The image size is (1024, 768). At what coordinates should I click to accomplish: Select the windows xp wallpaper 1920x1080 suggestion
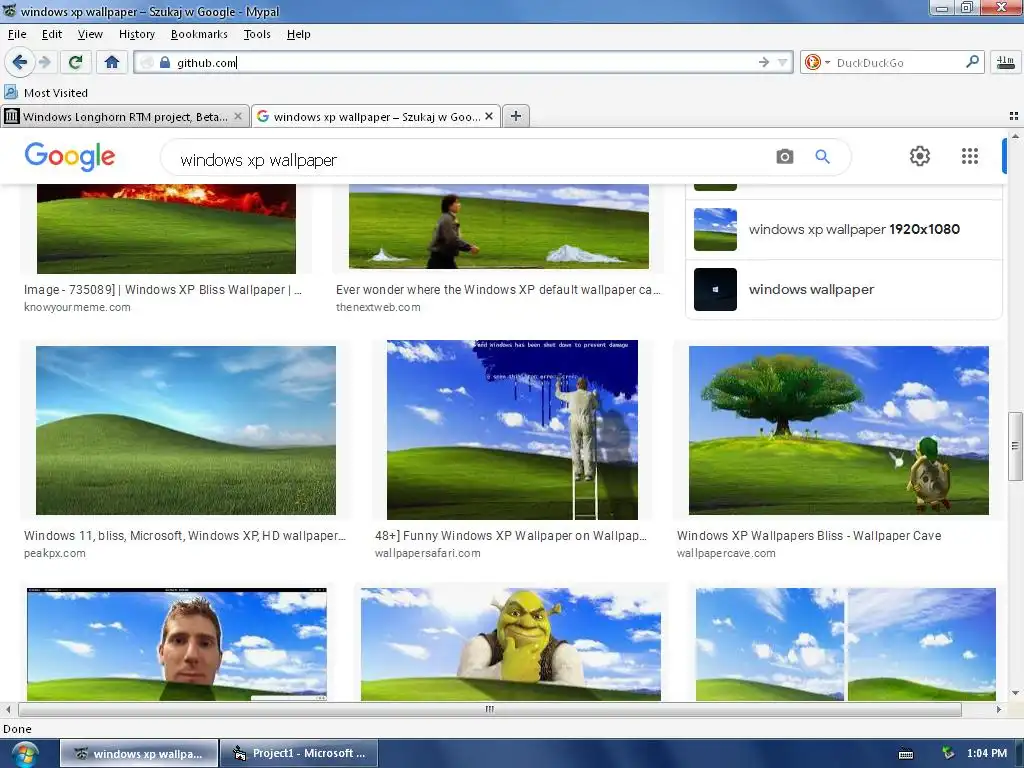pos(844,229)
